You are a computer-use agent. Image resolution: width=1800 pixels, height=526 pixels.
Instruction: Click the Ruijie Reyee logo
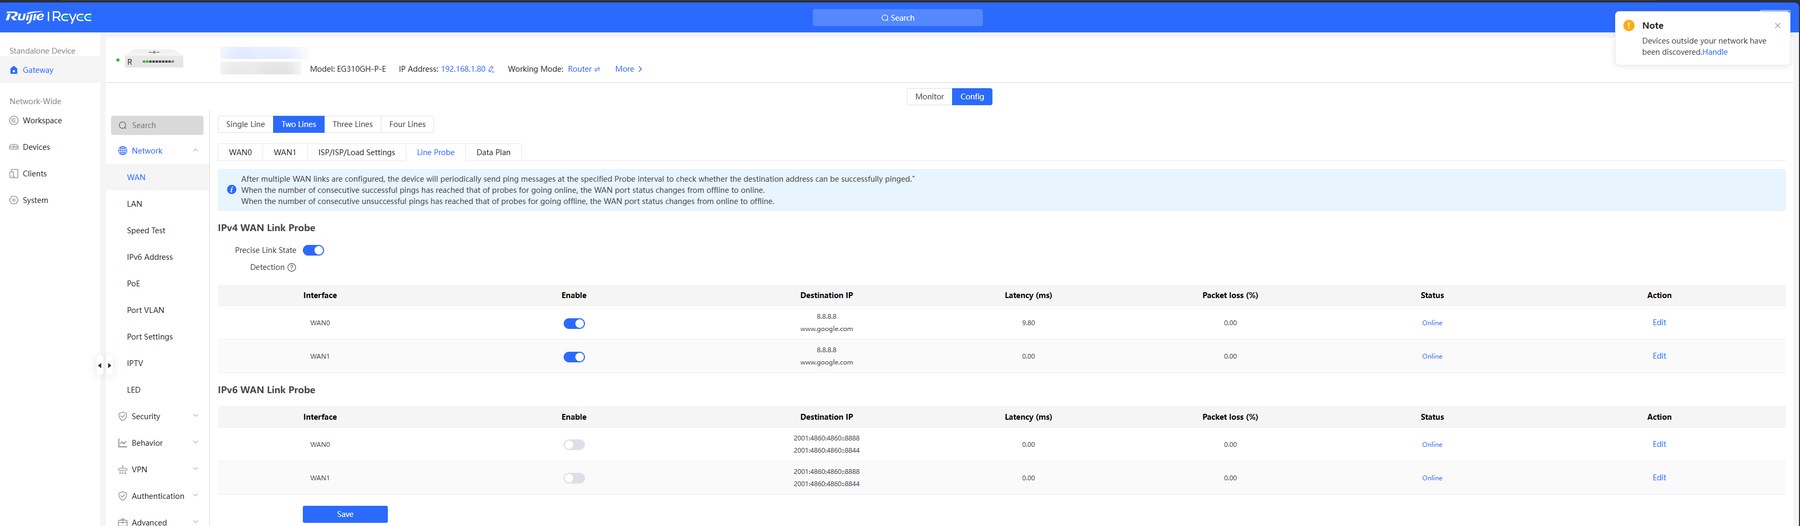pos(48,16)
